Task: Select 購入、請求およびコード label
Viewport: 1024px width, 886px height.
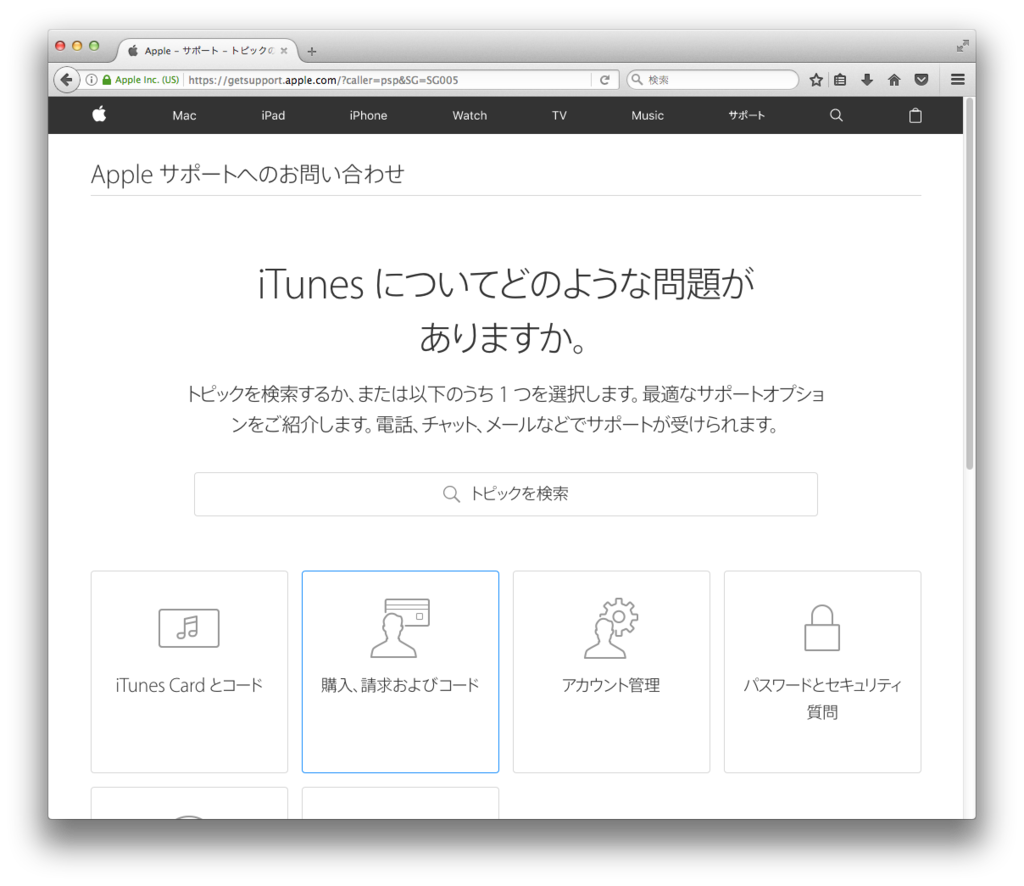Action: pos(400,685)
